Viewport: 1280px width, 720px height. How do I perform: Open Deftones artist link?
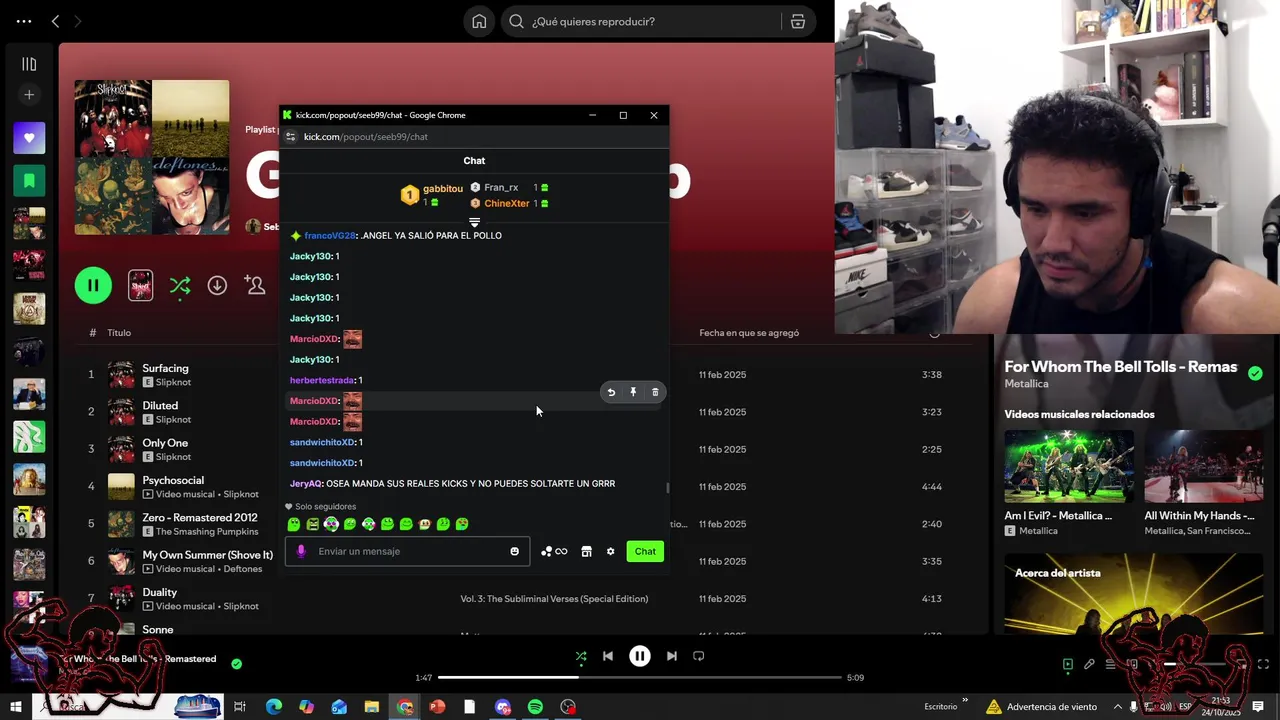243,569
